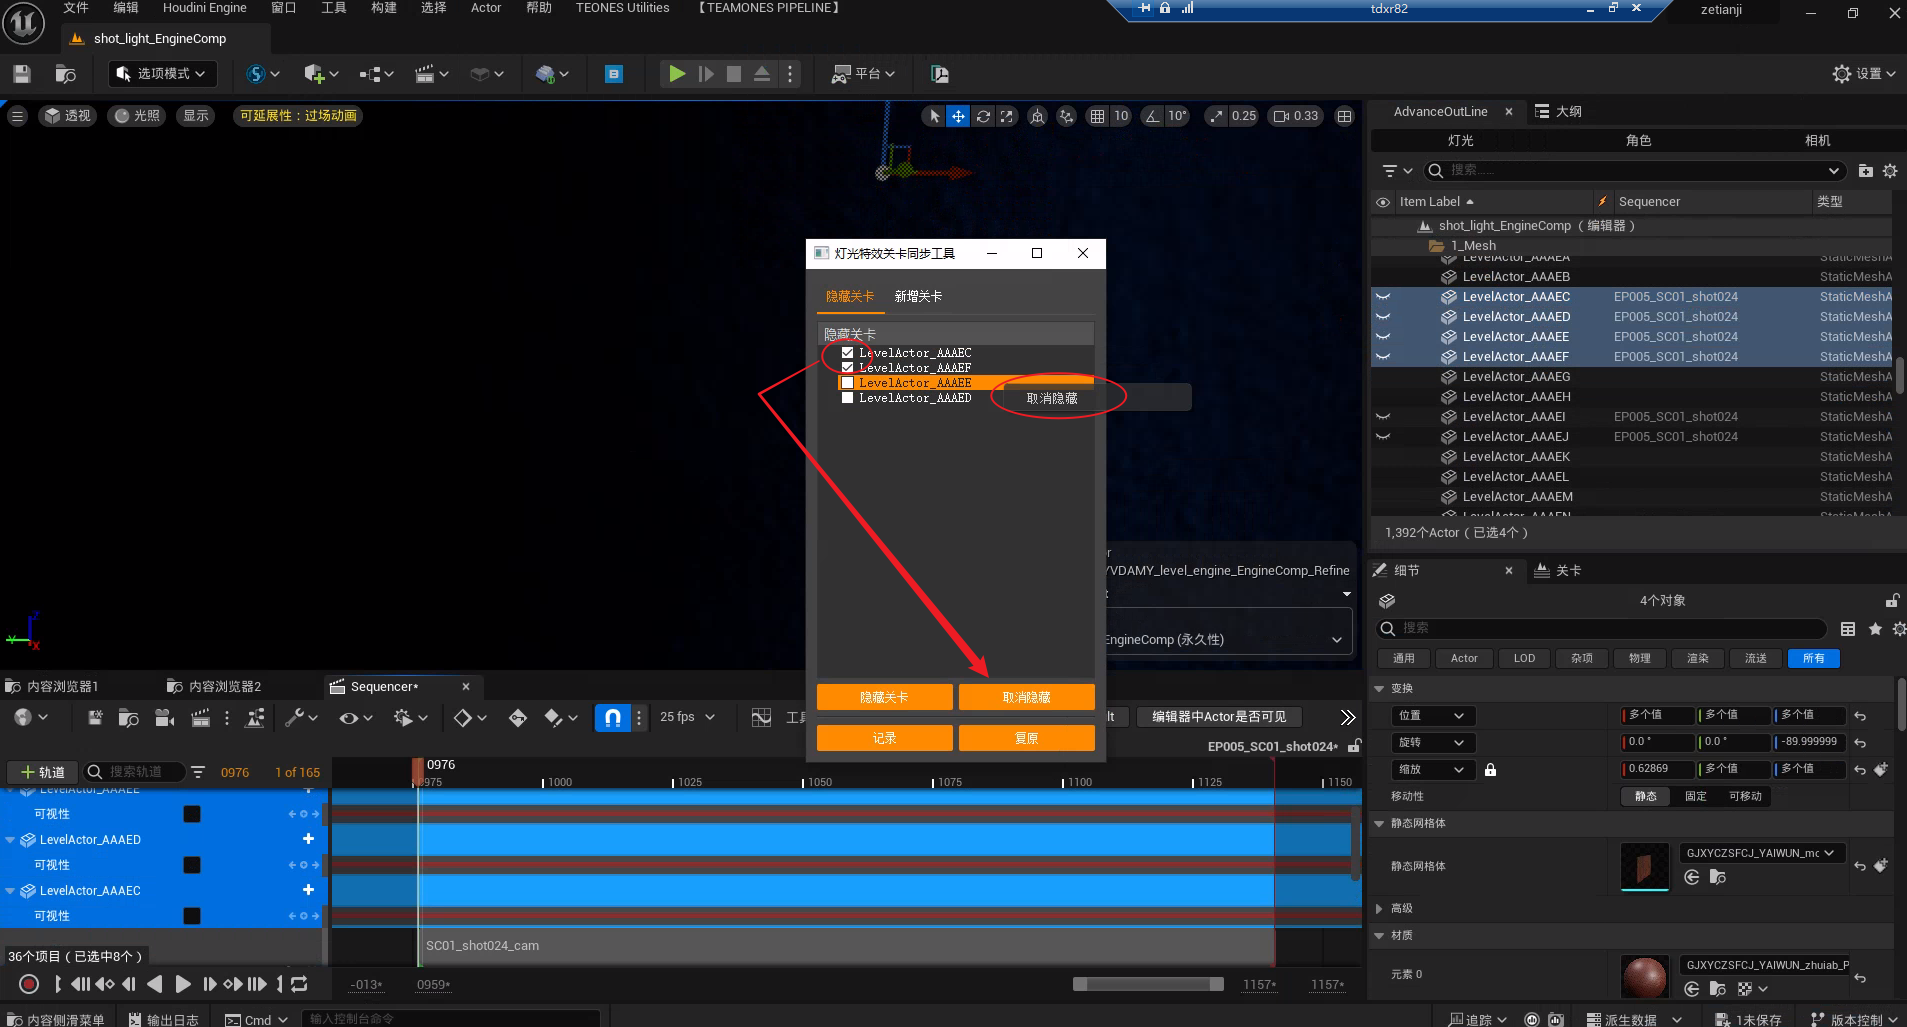
Task: Click the save level floppy disk icon
Action: click(22, 74)
